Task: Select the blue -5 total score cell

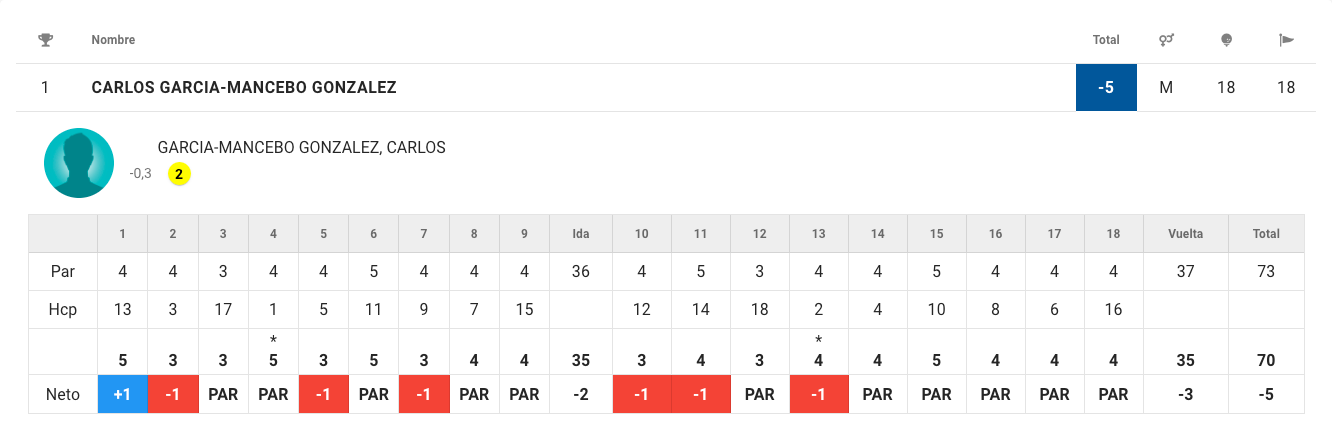Action: (1106, 88)
